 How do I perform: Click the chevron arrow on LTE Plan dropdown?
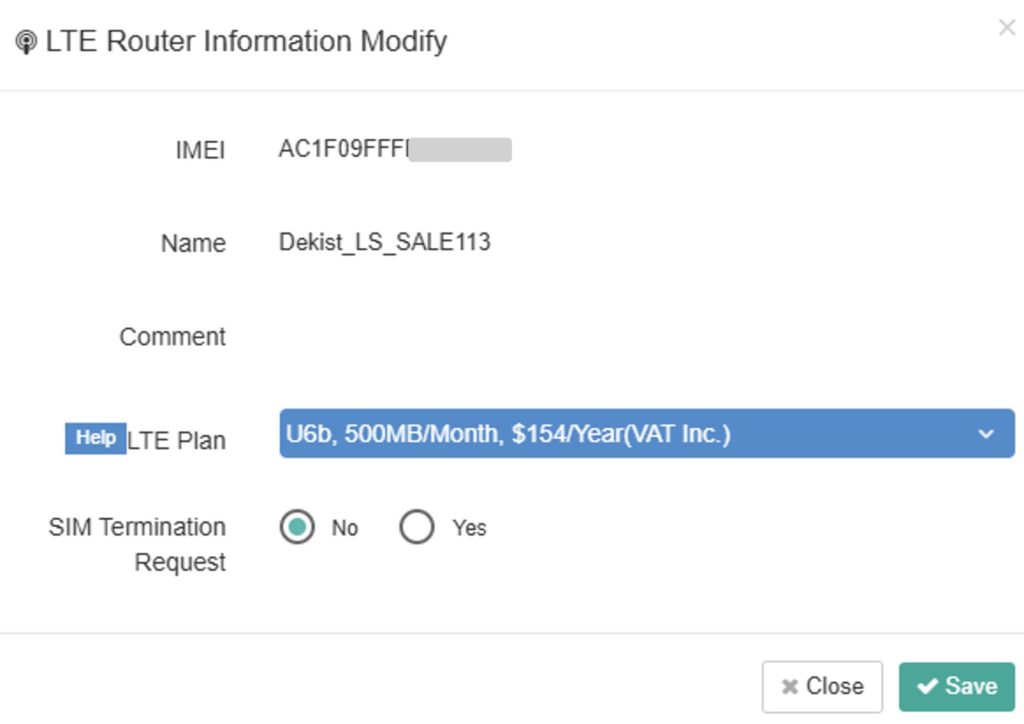click(985, 434)
